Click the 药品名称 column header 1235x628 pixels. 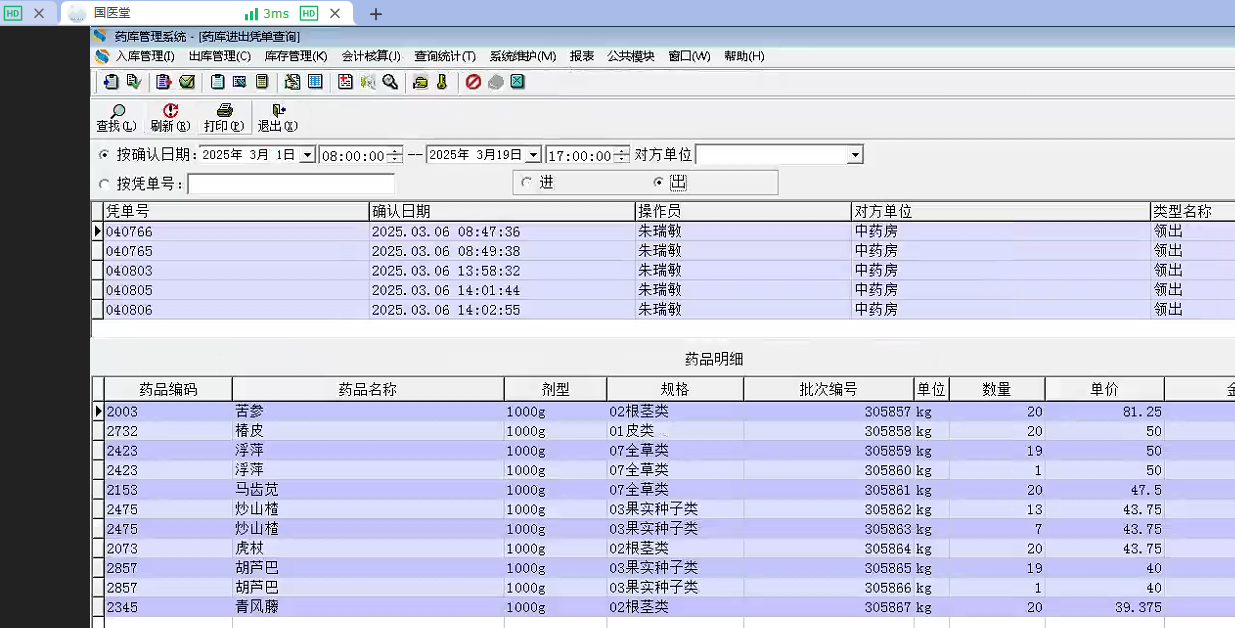pyautogui.click(x=367, y=390)
